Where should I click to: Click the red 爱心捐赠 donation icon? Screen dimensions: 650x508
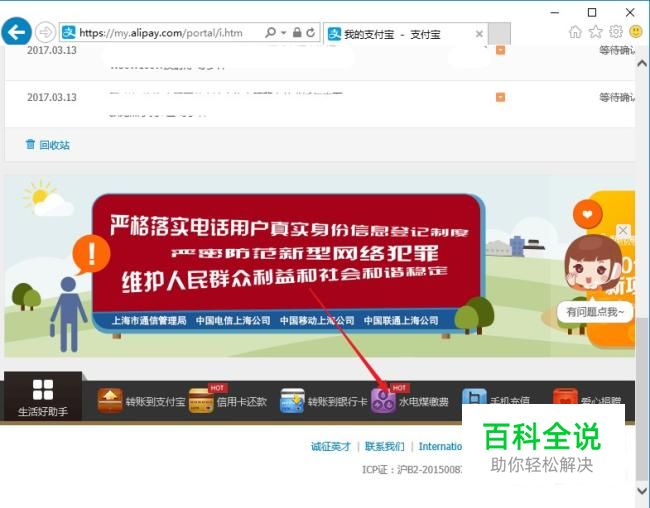click(565, 396)
